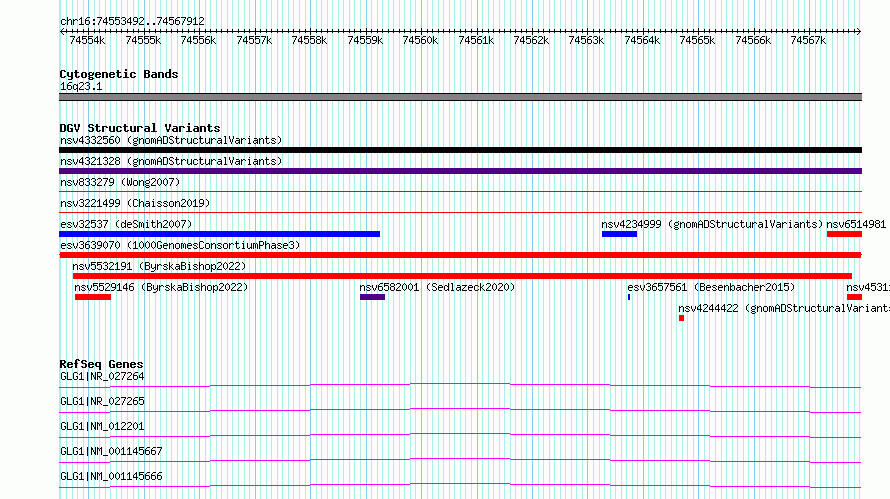Viewport: 890px width, 499px height.
Task: Click the red nsv5532191 variant bar
Action: pos(462,276)
